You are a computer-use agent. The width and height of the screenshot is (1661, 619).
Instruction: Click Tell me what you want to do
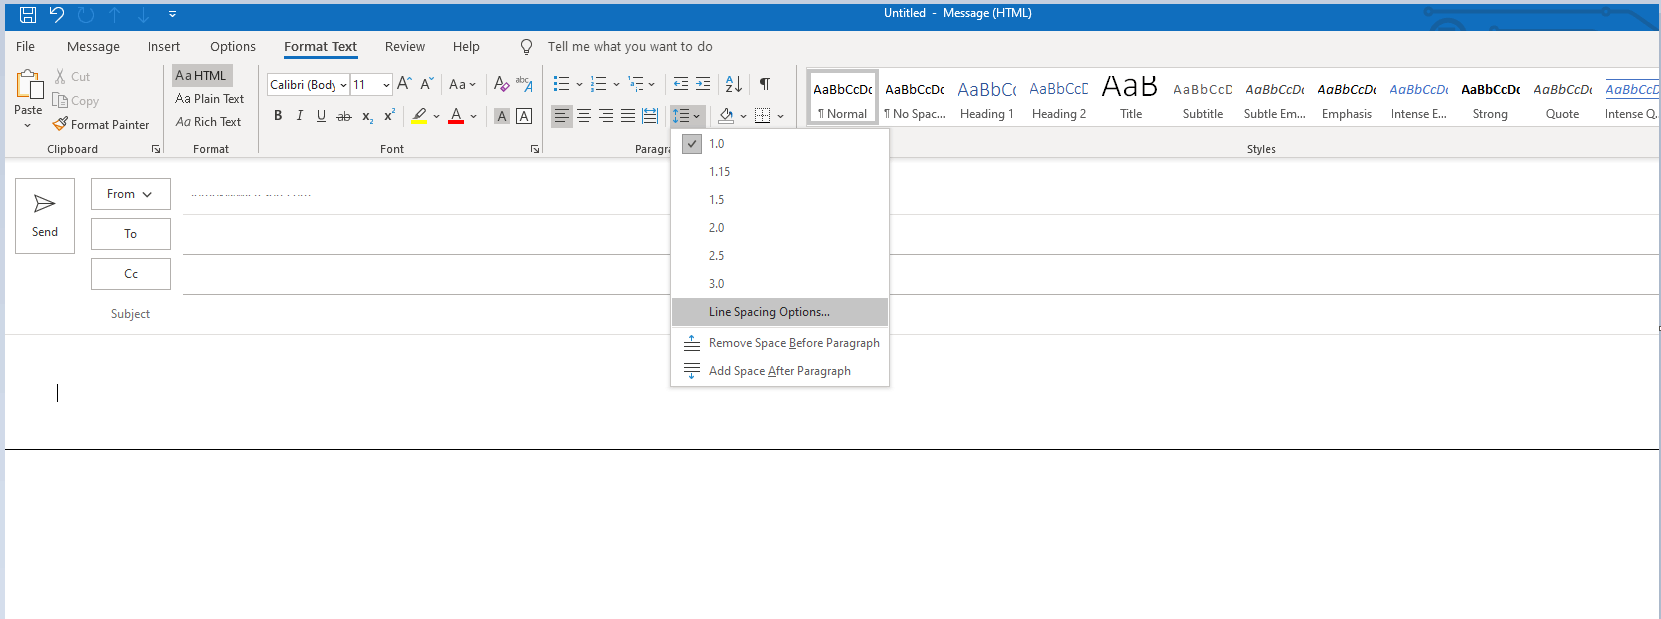tap(630, 47)
